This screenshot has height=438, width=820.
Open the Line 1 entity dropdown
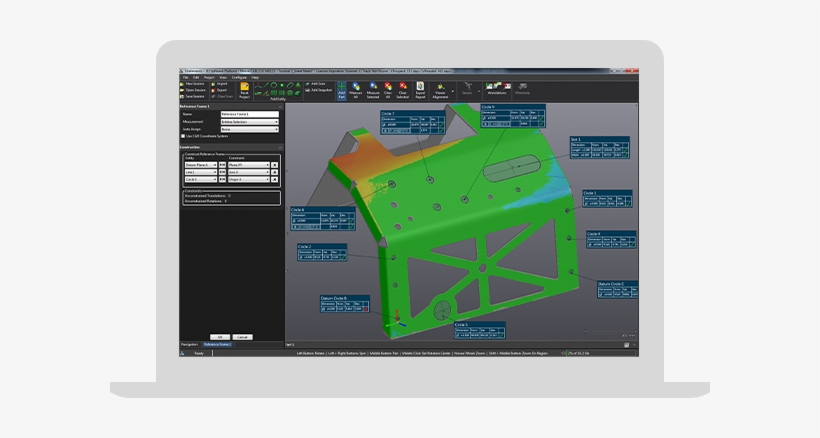[201, 172]
